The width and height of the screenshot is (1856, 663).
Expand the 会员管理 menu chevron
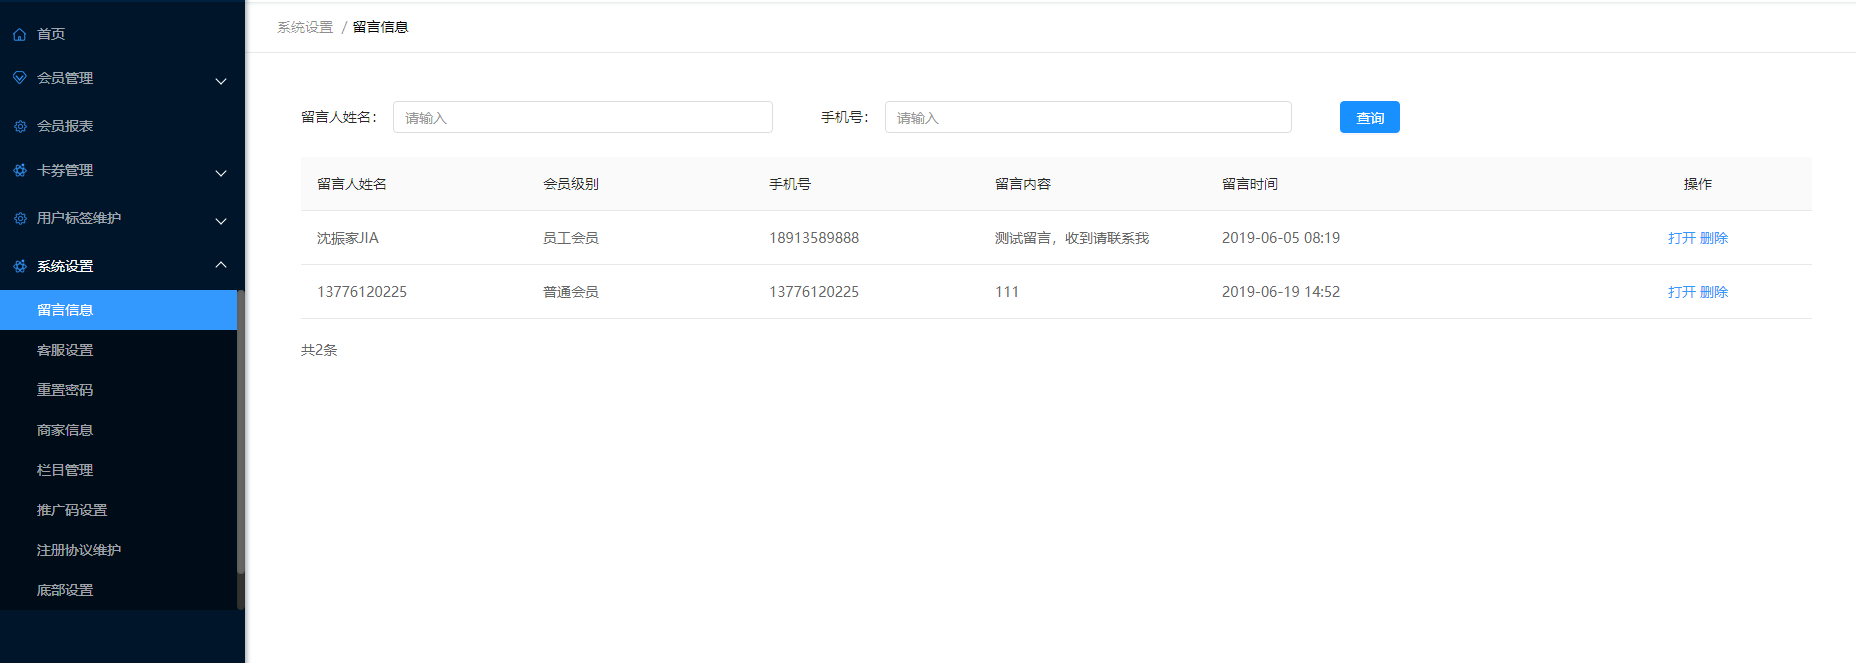click(x=221, y=81)
